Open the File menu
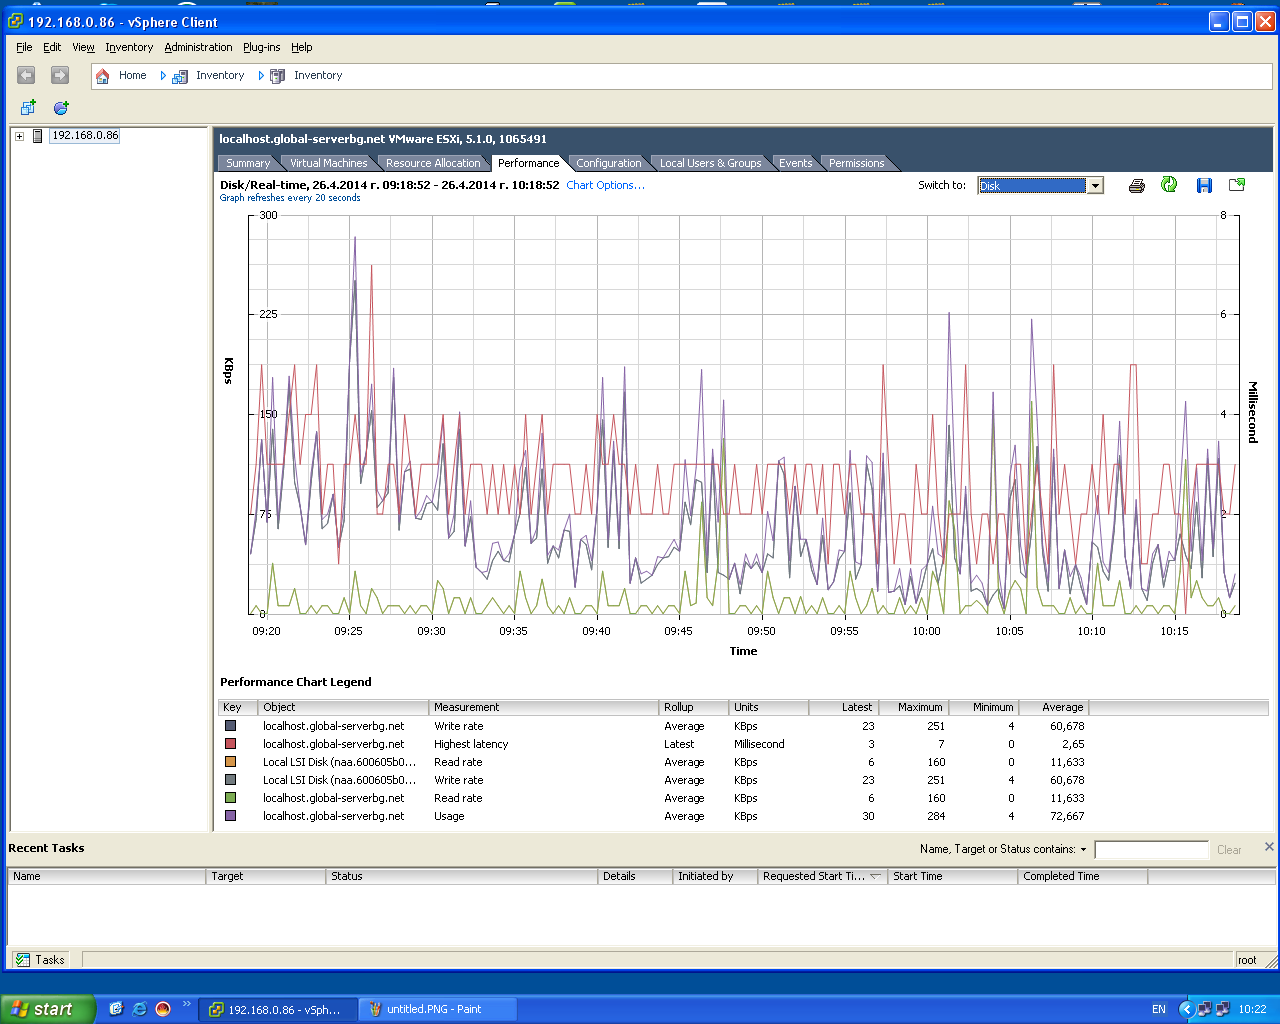Viewport: 1280px width, 1024px height. [24, 47]
